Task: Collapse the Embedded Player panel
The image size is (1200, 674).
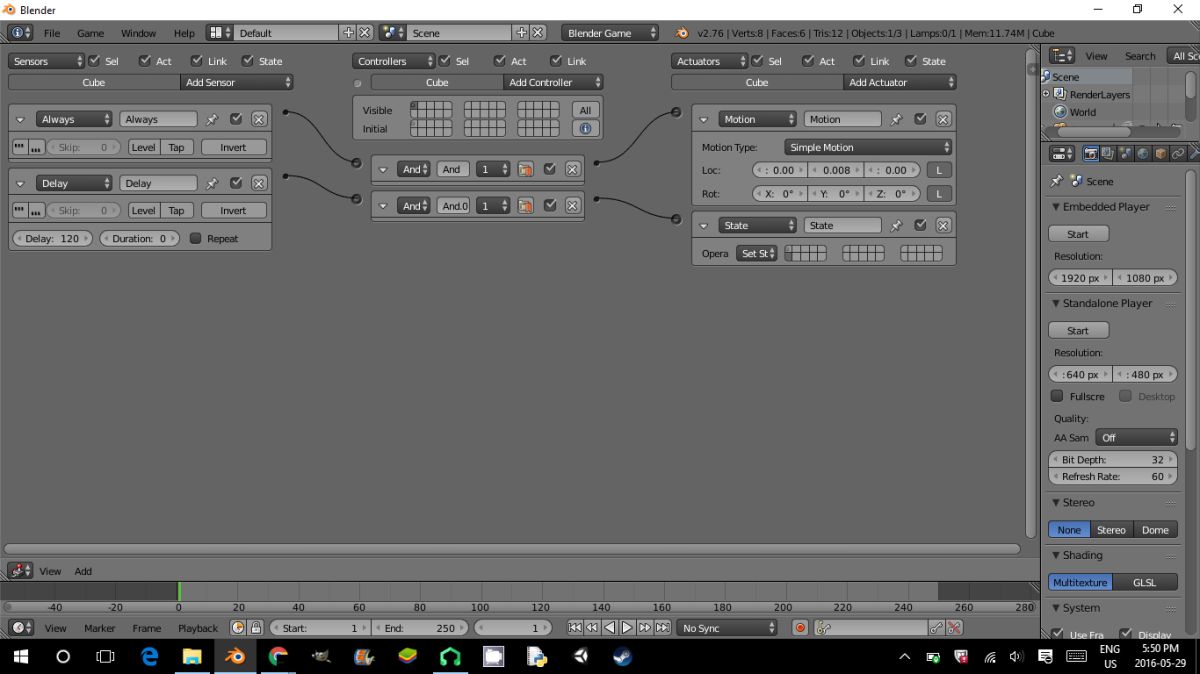Action: point(1055,207)
